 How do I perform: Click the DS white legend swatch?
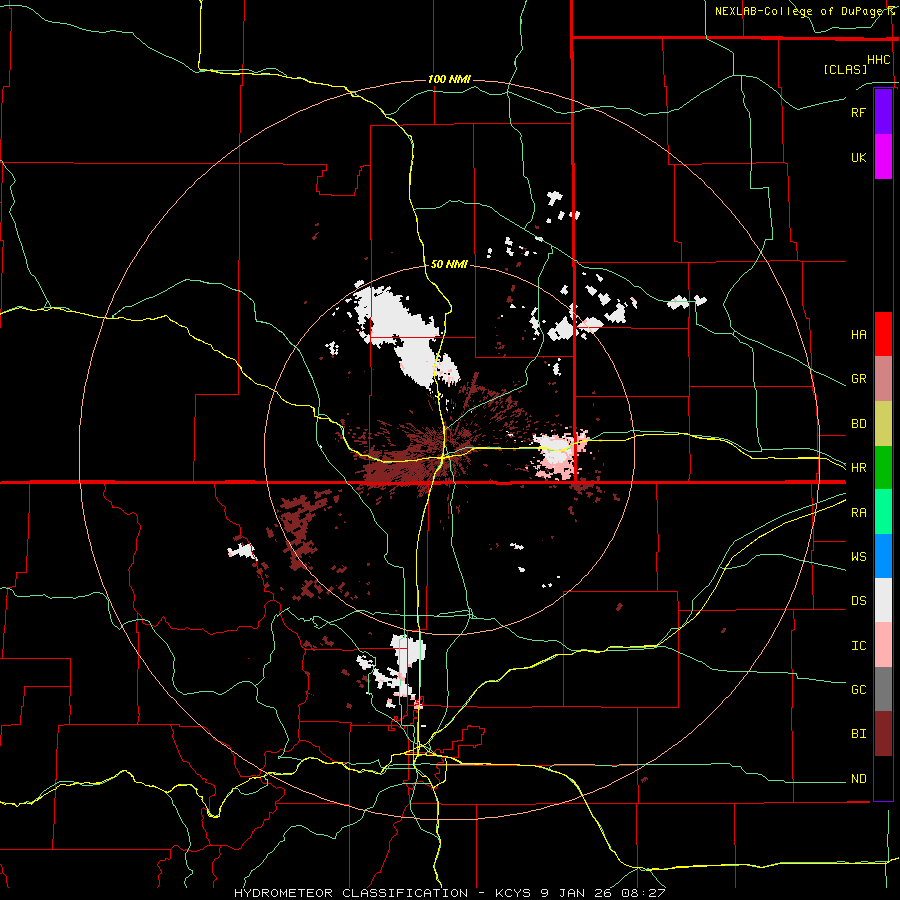[883, 600]
